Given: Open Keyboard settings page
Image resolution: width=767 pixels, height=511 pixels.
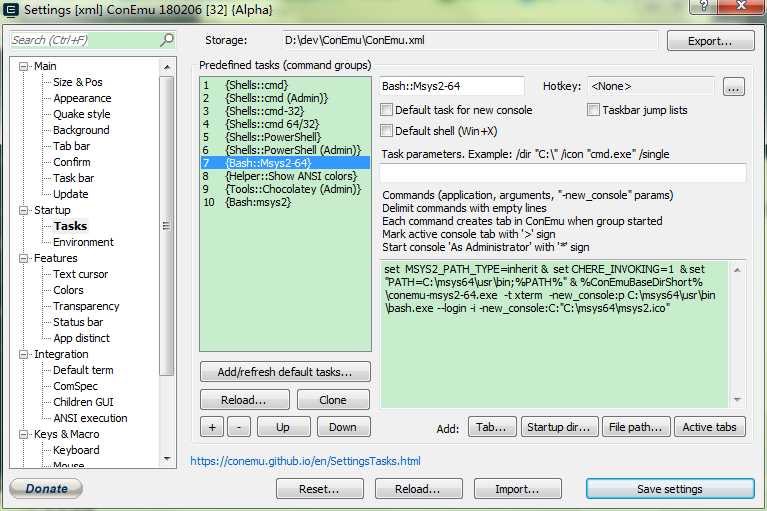Looking at the screenshot, I should (76, 450).
